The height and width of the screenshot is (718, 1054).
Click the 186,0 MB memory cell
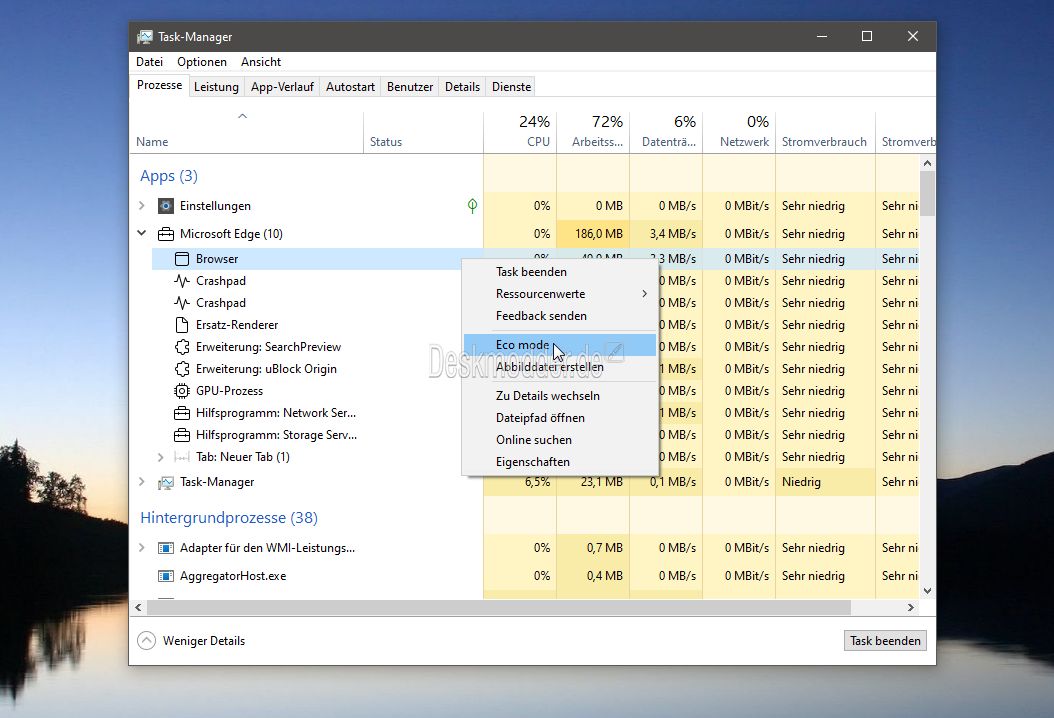click(594, 234)
